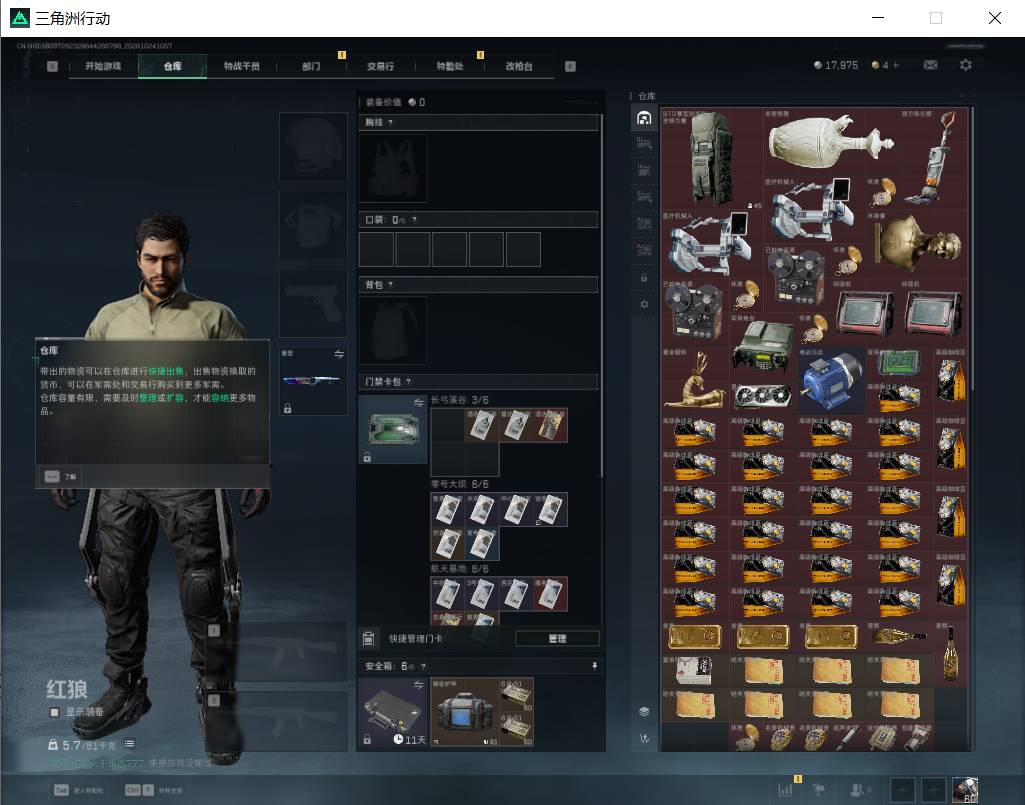Open the 特战干员 tab
The height and width of the screenshot is (805, 1025).
[x=241, y=66]
